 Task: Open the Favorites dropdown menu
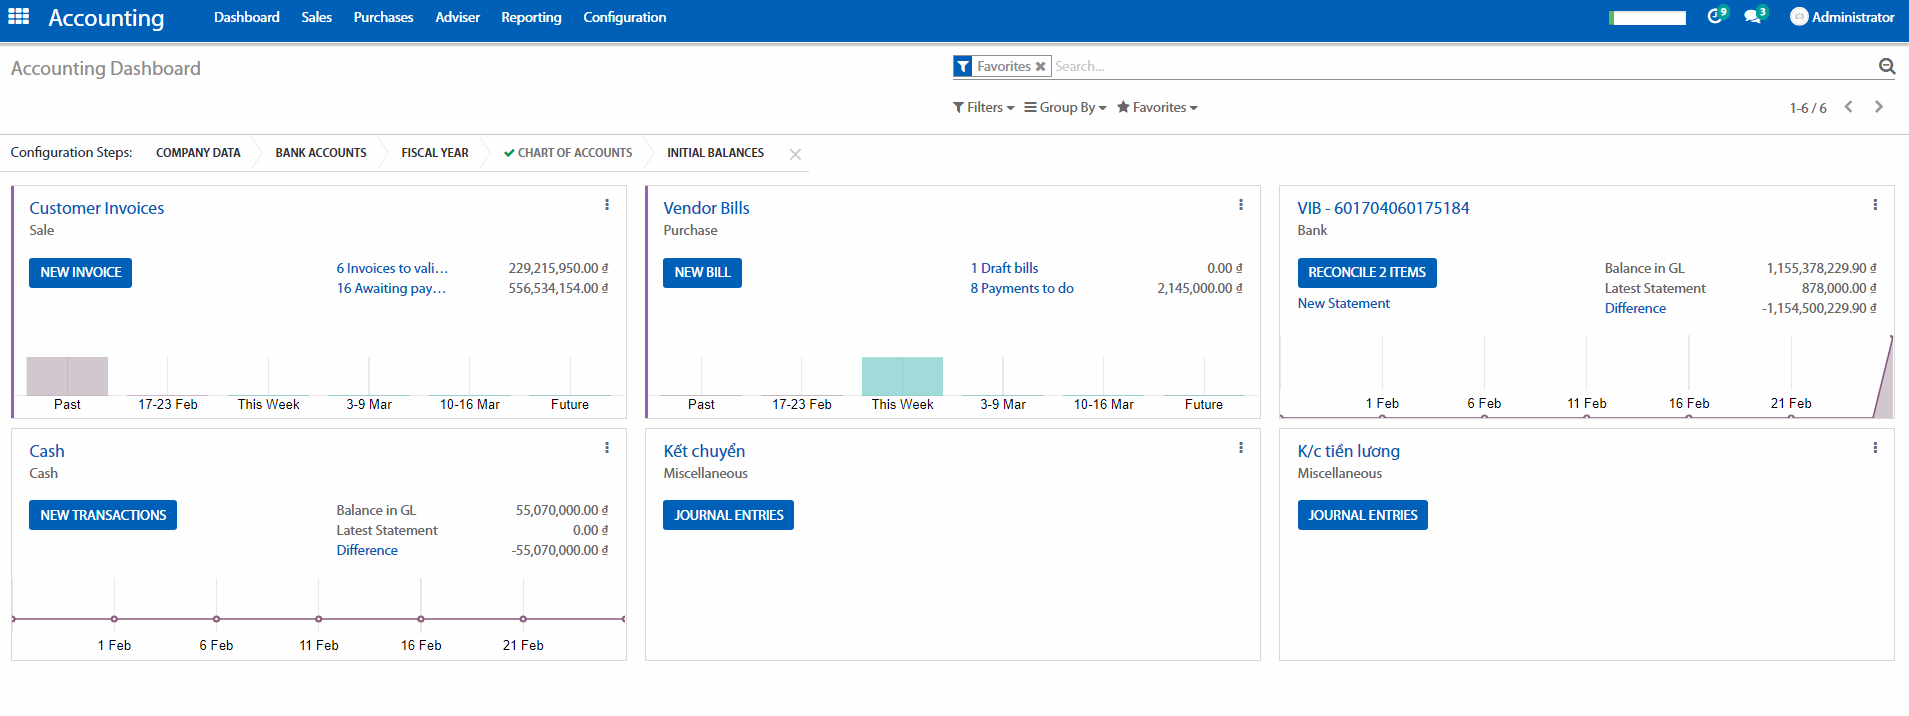pyautogui.click(x=1158, y=108)
